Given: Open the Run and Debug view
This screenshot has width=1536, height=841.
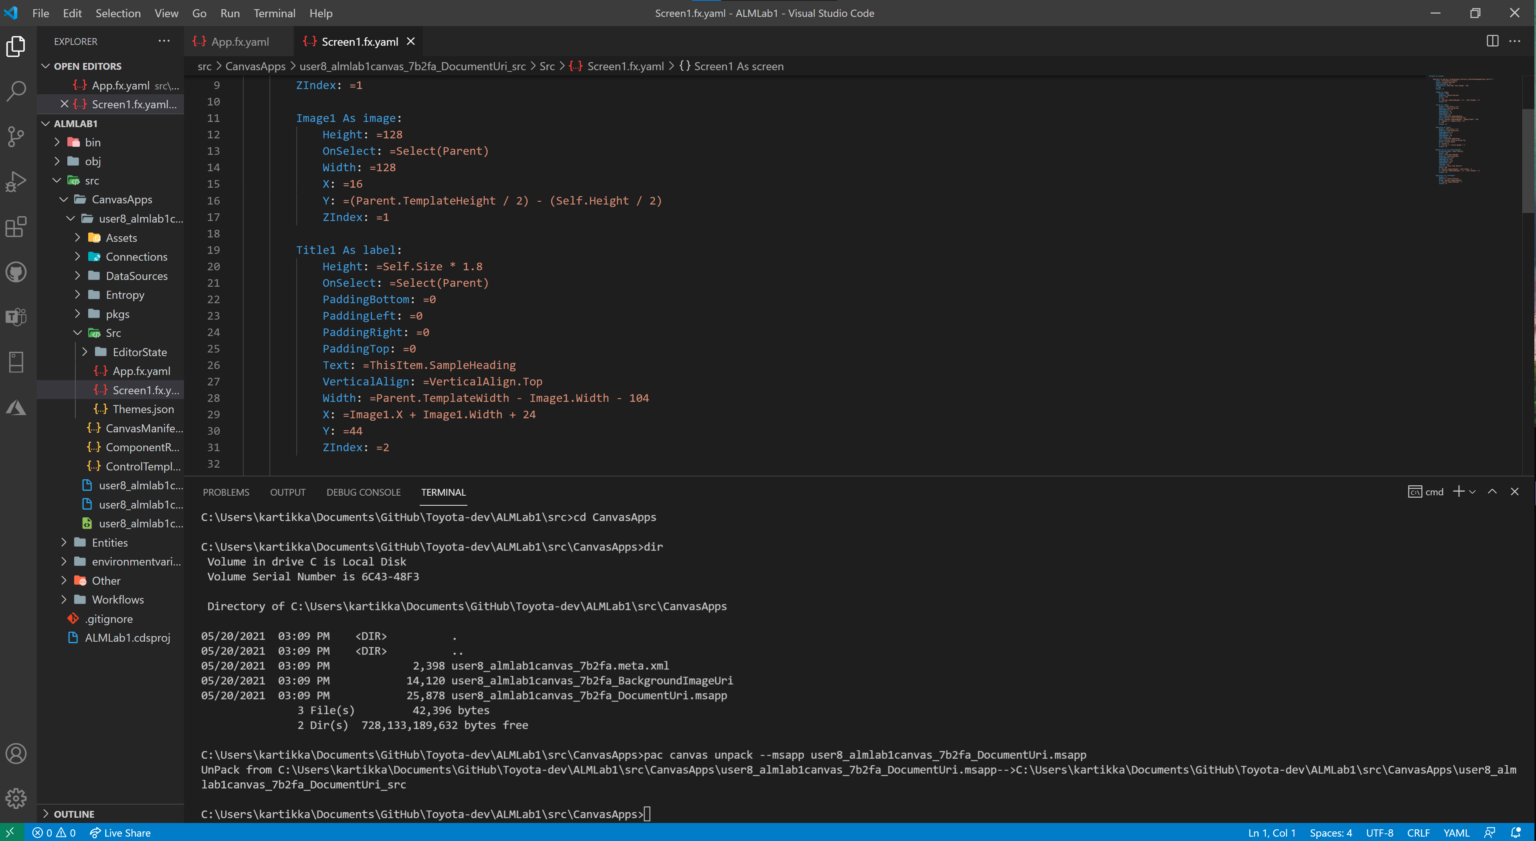Looking at the screenshot, I should [16, 181].
